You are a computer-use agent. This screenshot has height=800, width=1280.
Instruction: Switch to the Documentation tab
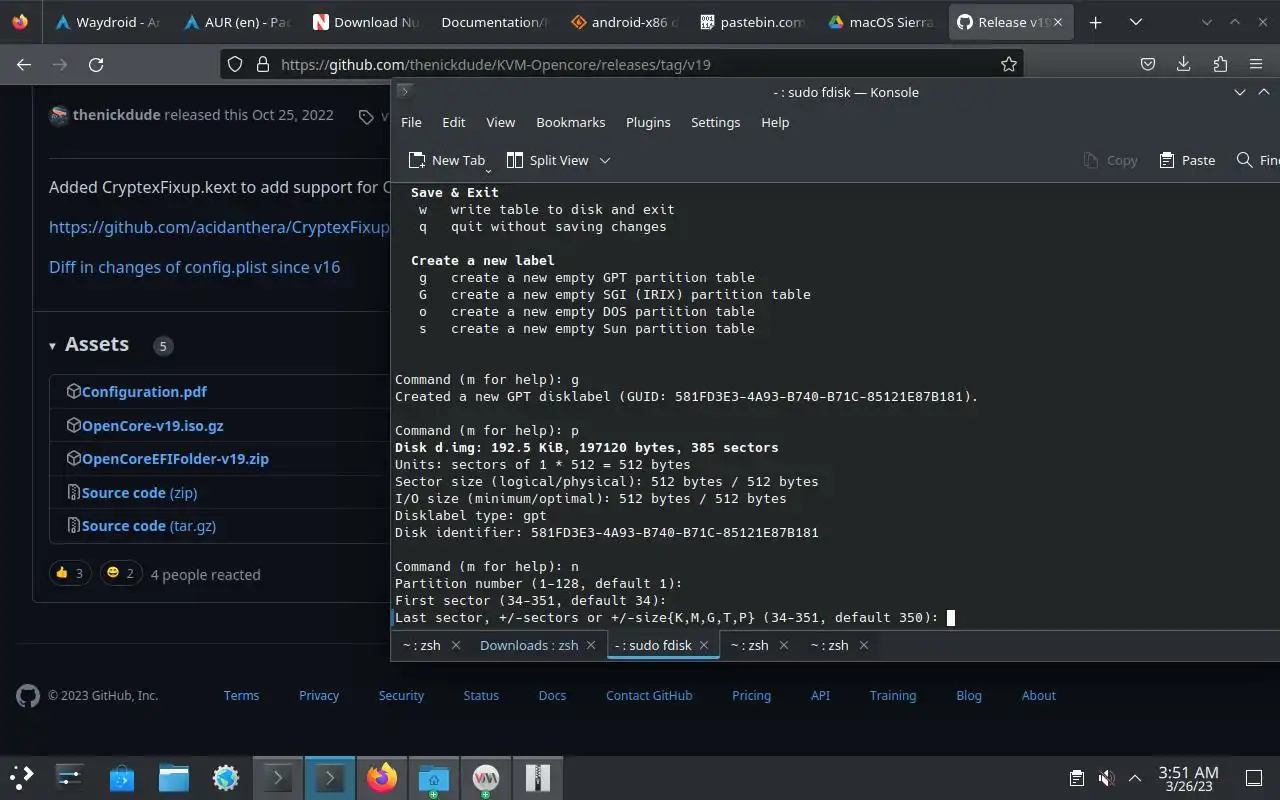[x=495, y=22]
